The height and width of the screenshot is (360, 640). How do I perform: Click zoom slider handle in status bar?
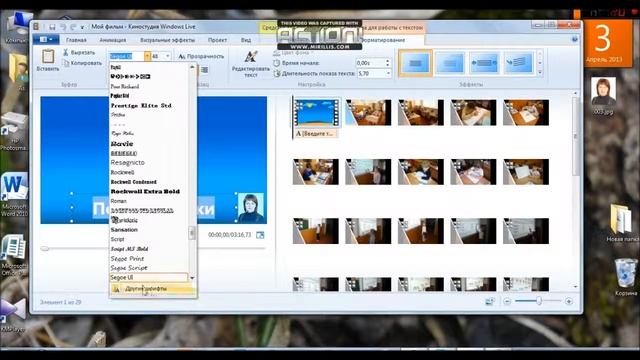tap(539, 301)
